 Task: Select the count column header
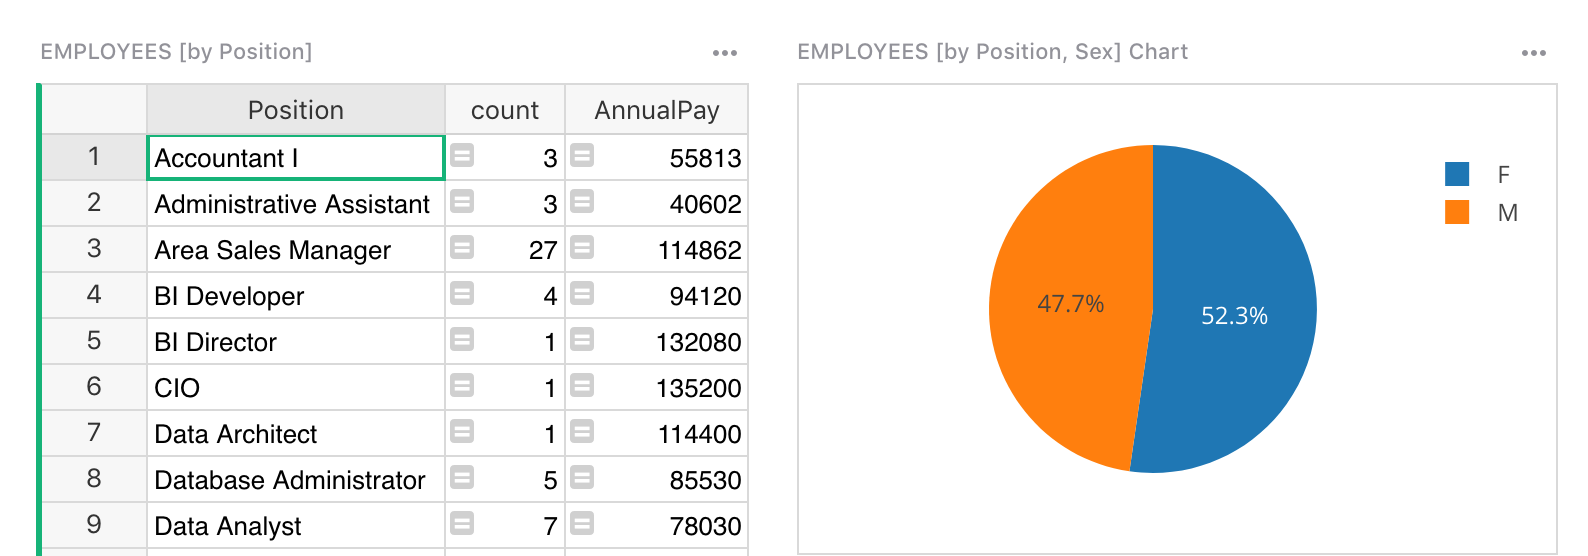click(504, 110)
